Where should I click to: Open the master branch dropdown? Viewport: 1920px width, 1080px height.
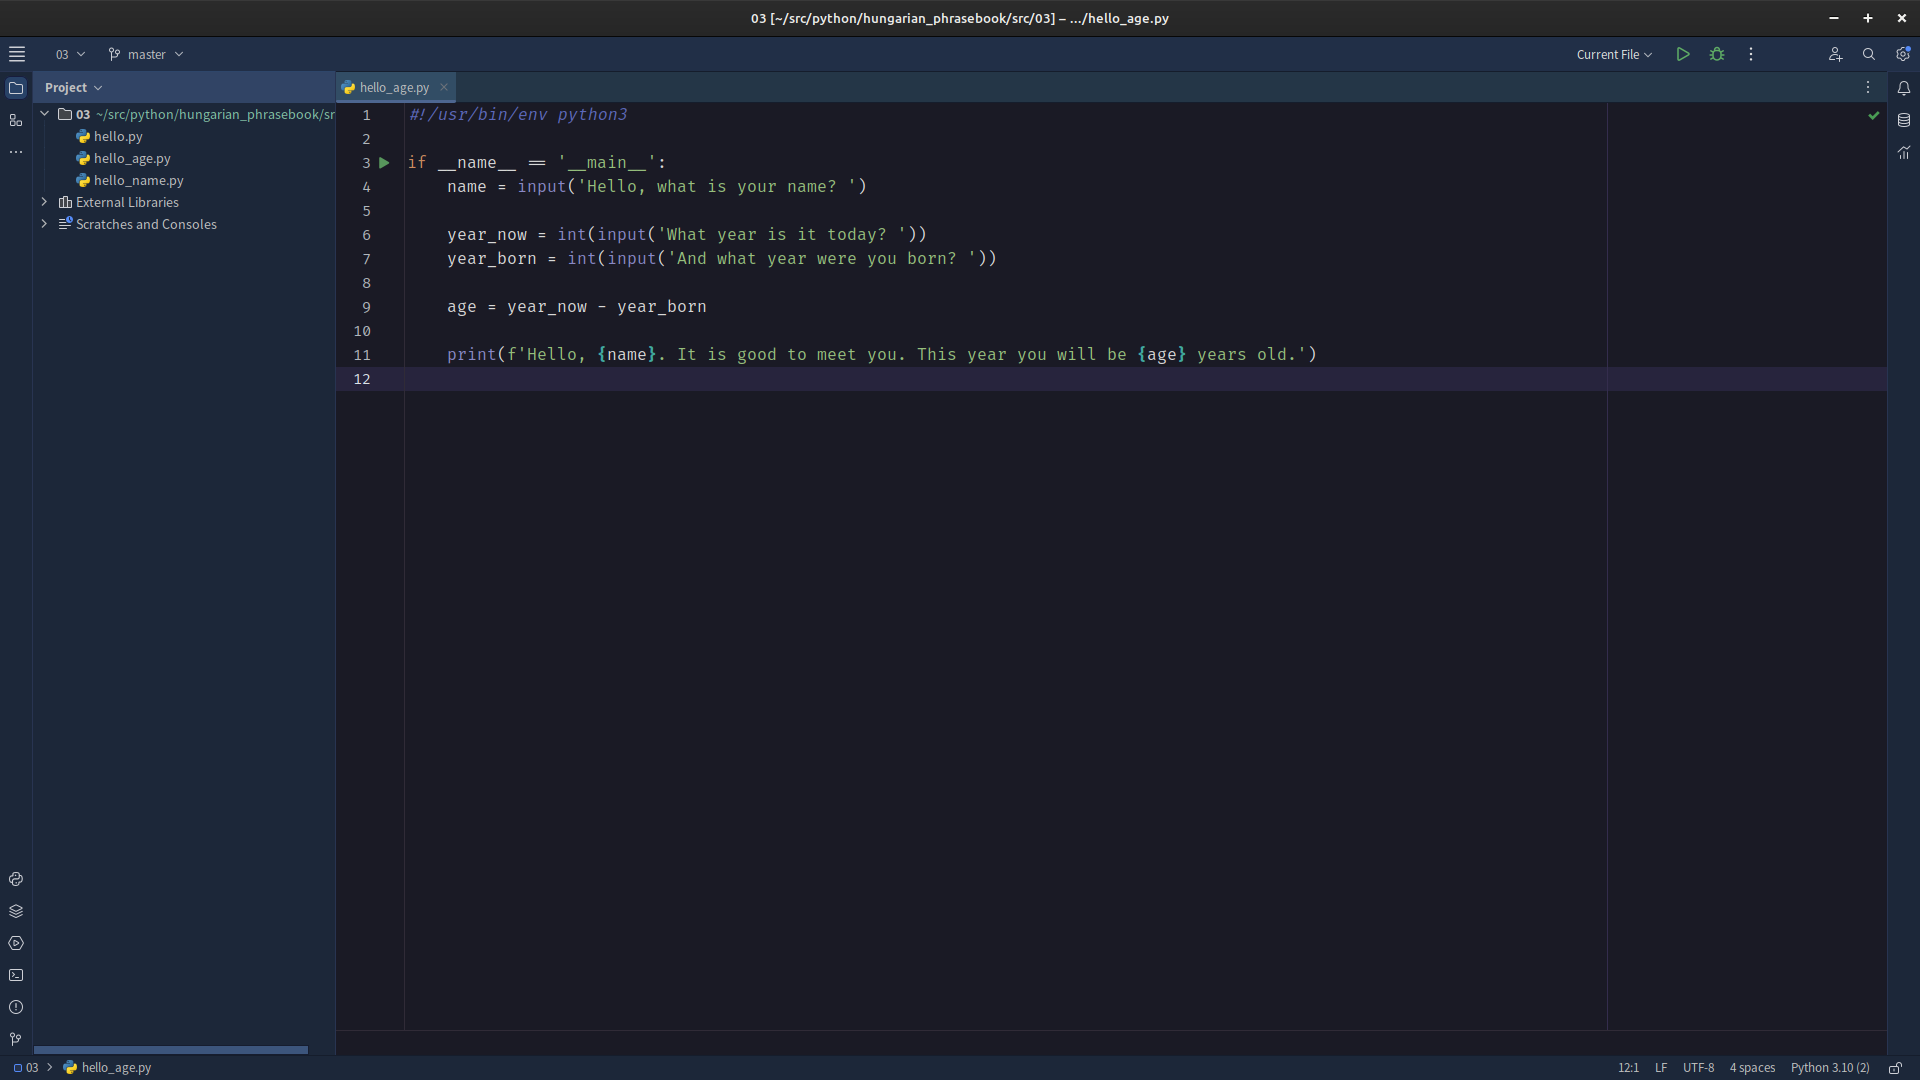coord(146,54)
